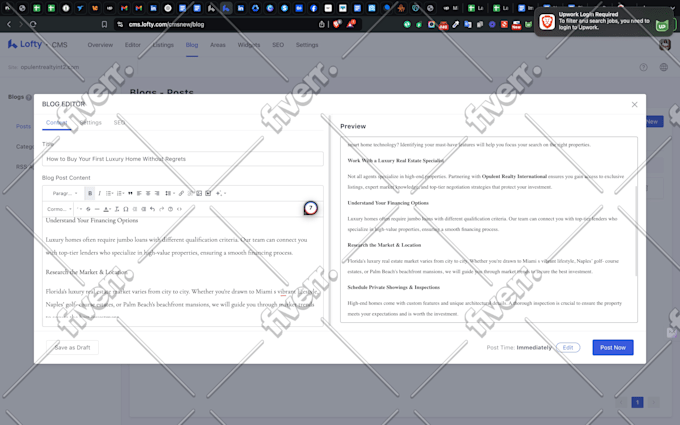Click the browser back arrow
680x425 pixels.
click(x=9, y=24)
